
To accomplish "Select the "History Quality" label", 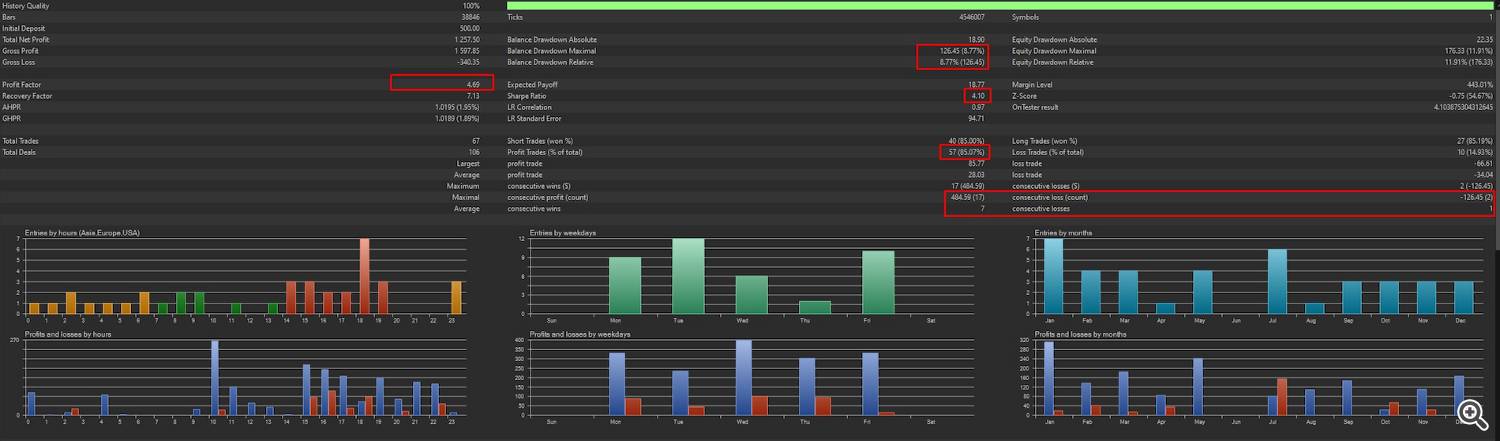I will [24, 6].
